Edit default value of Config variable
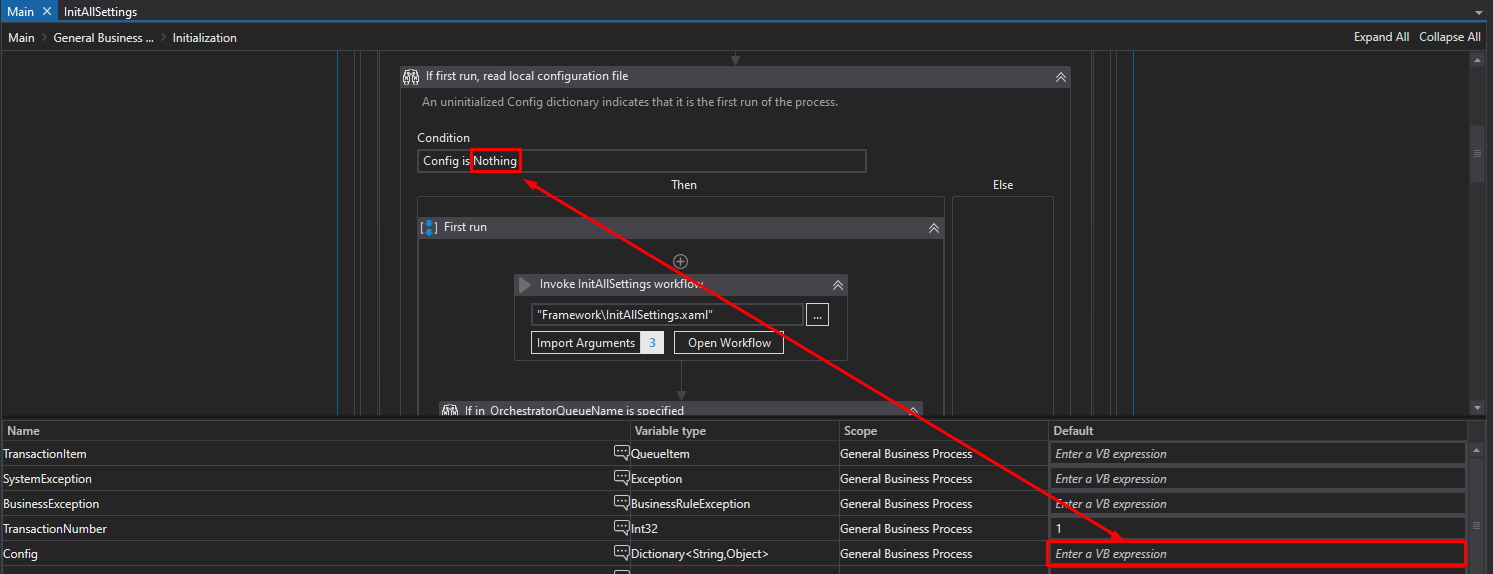The image size is (1493, 574). tap(1258, 554)
